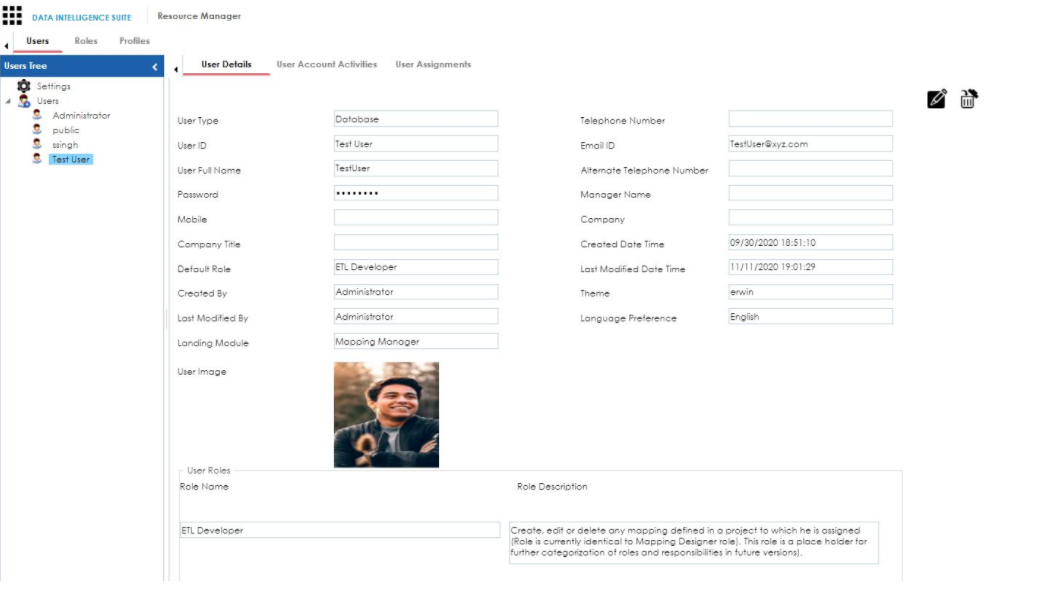Select Test User in the Users Tree
The image size is (1050, 590).
[70, 159]
